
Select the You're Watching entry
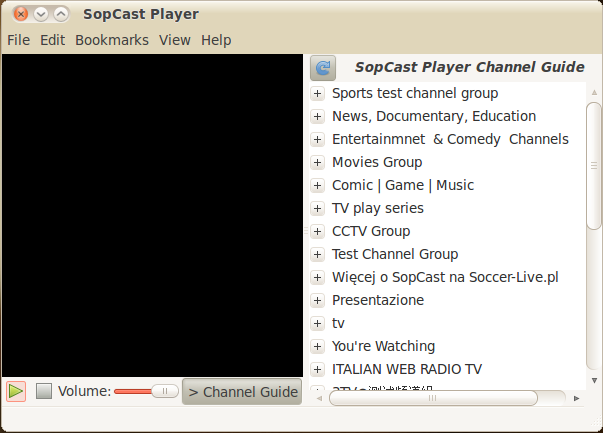[x=383, y=346]
